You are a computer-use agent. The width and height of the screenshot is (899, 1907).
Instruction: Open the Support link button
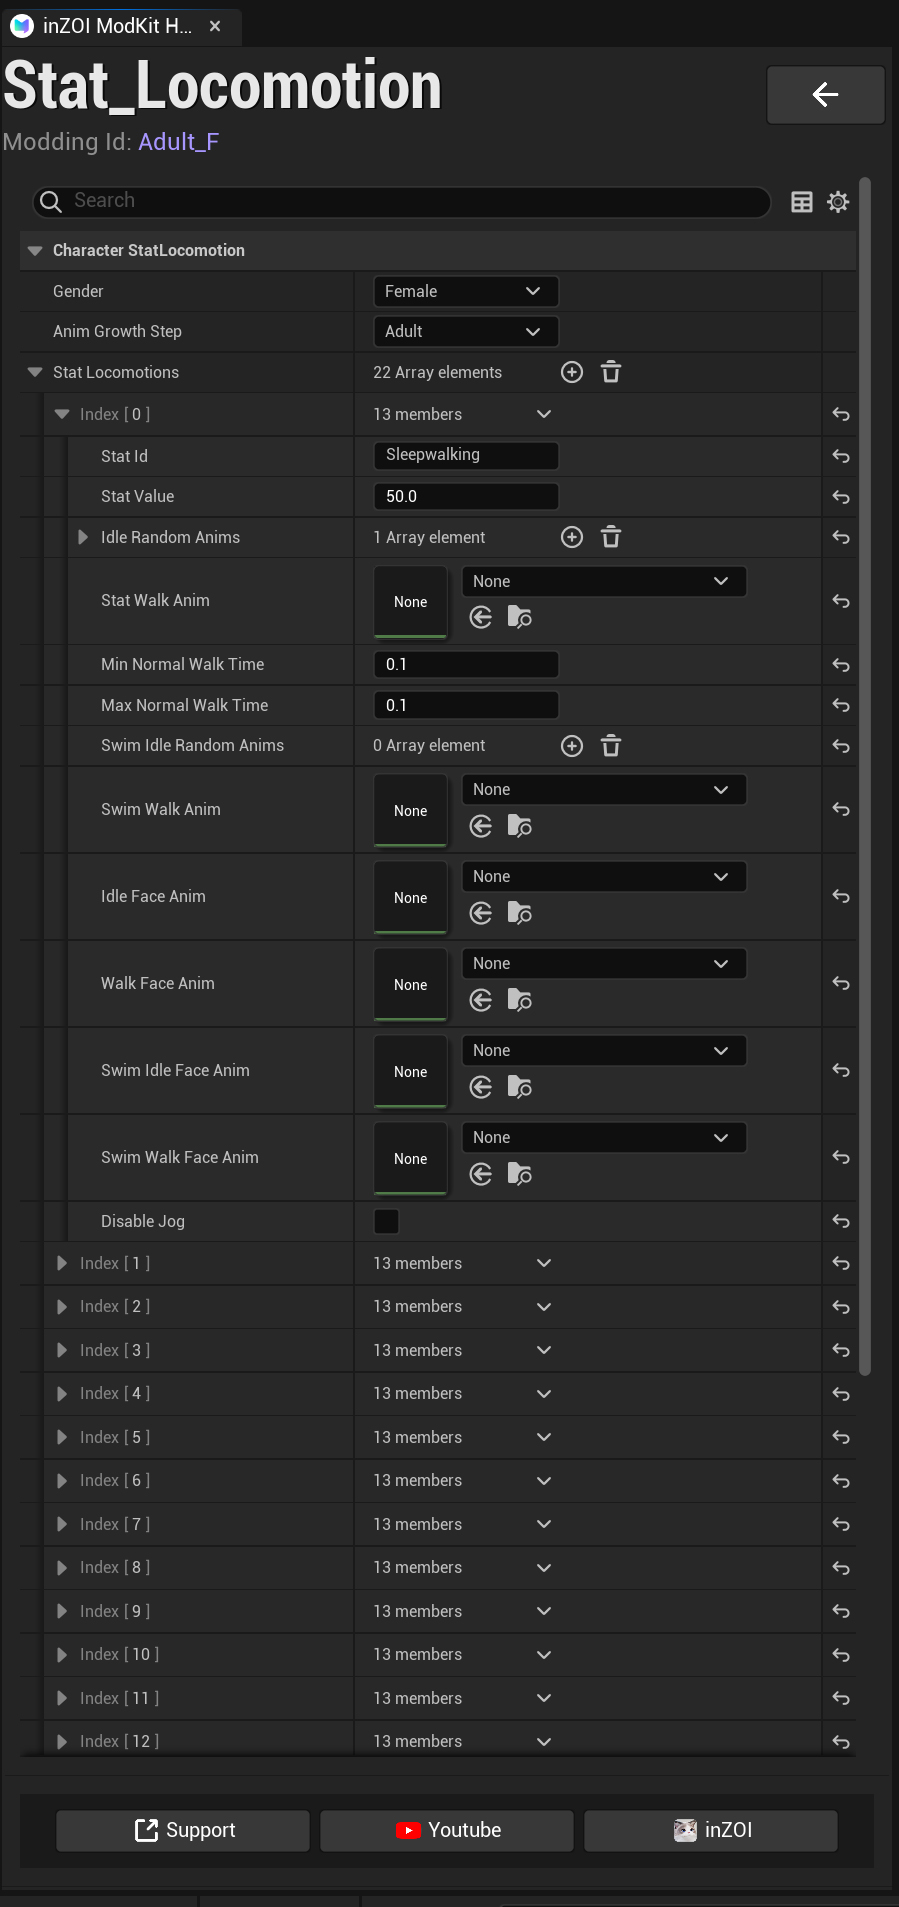pos(183,1830)
